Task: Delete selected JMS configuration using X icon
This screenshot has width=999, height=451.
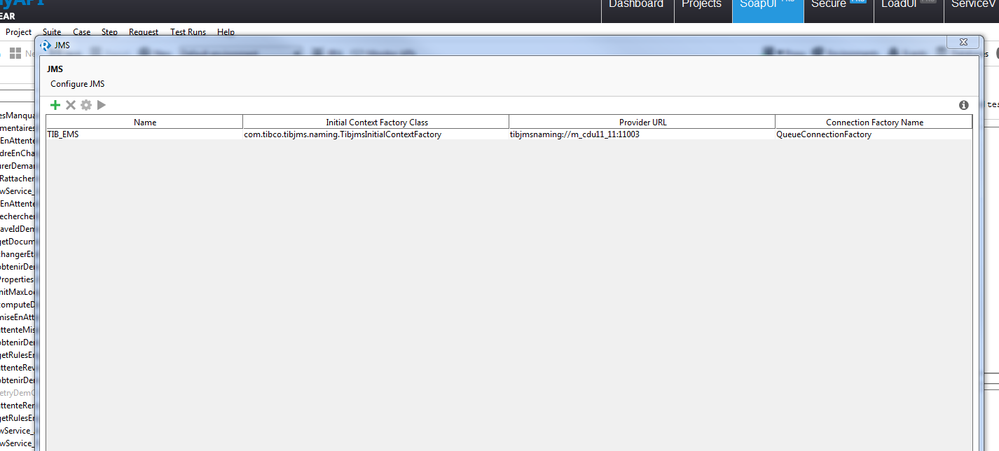Action: point(71,105)
